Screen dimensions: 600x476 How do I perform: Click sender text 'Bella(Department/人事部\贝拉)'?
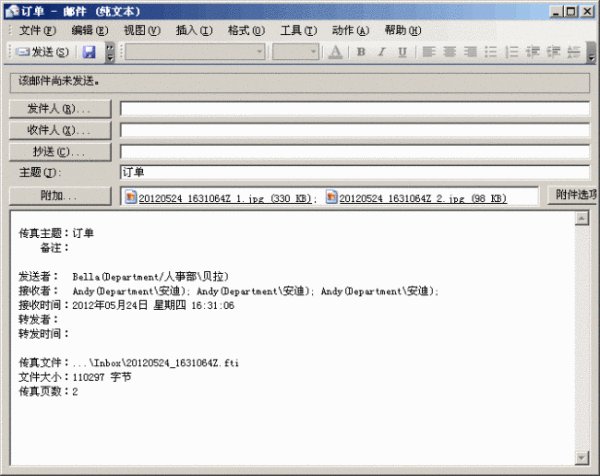coord(151,276)
